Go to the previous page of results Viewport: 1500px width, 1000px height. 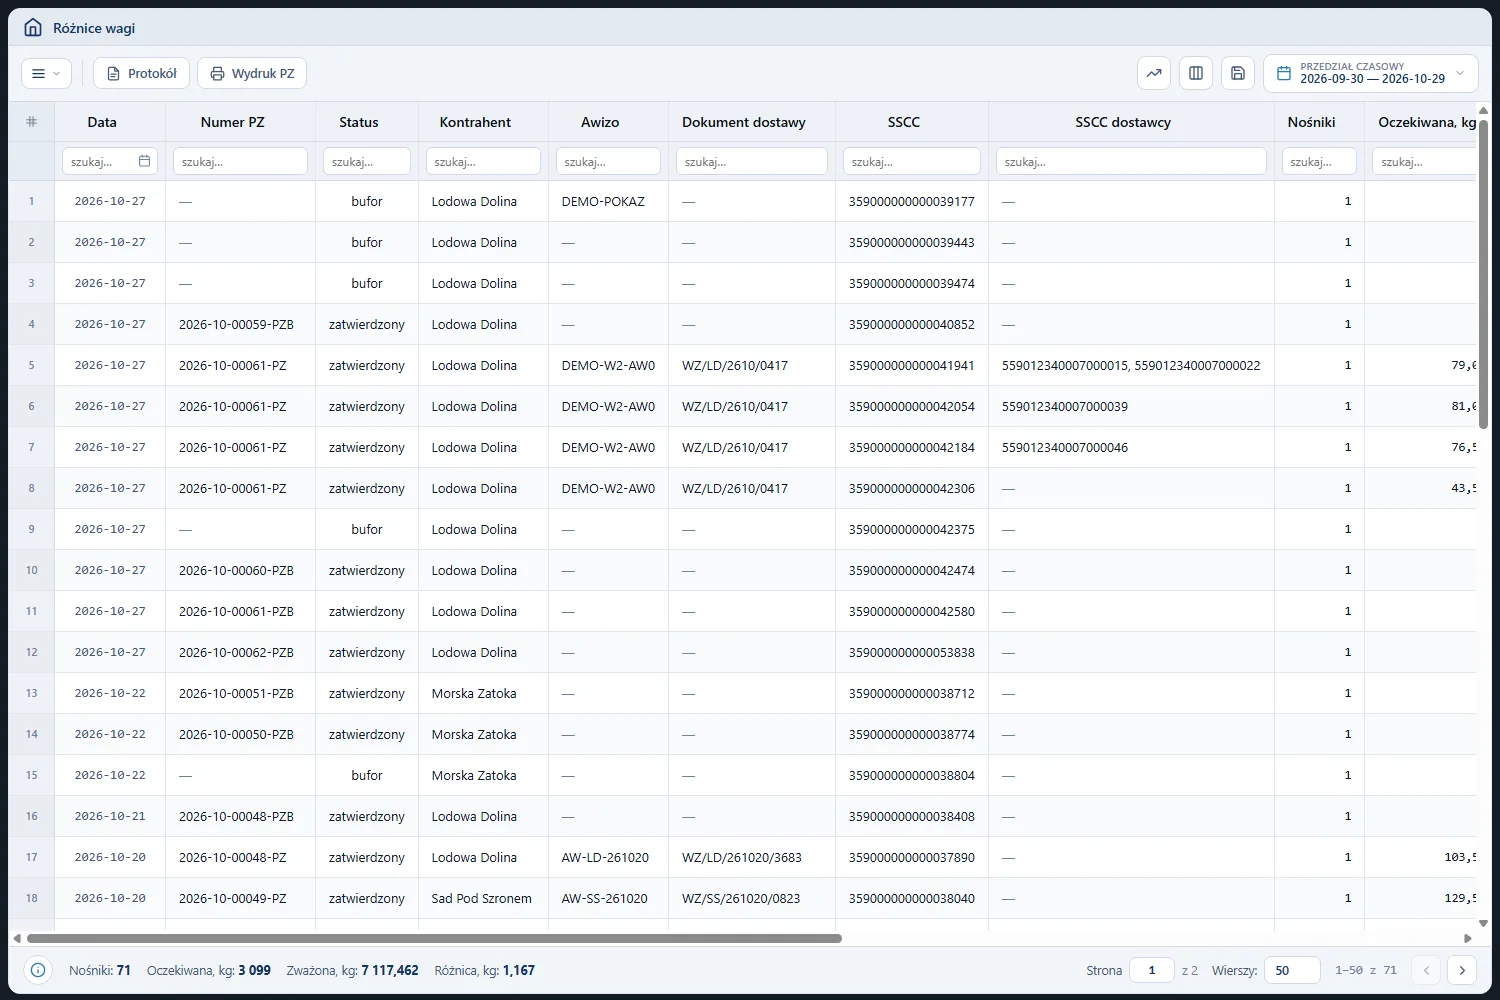(x=1427, y=970)
